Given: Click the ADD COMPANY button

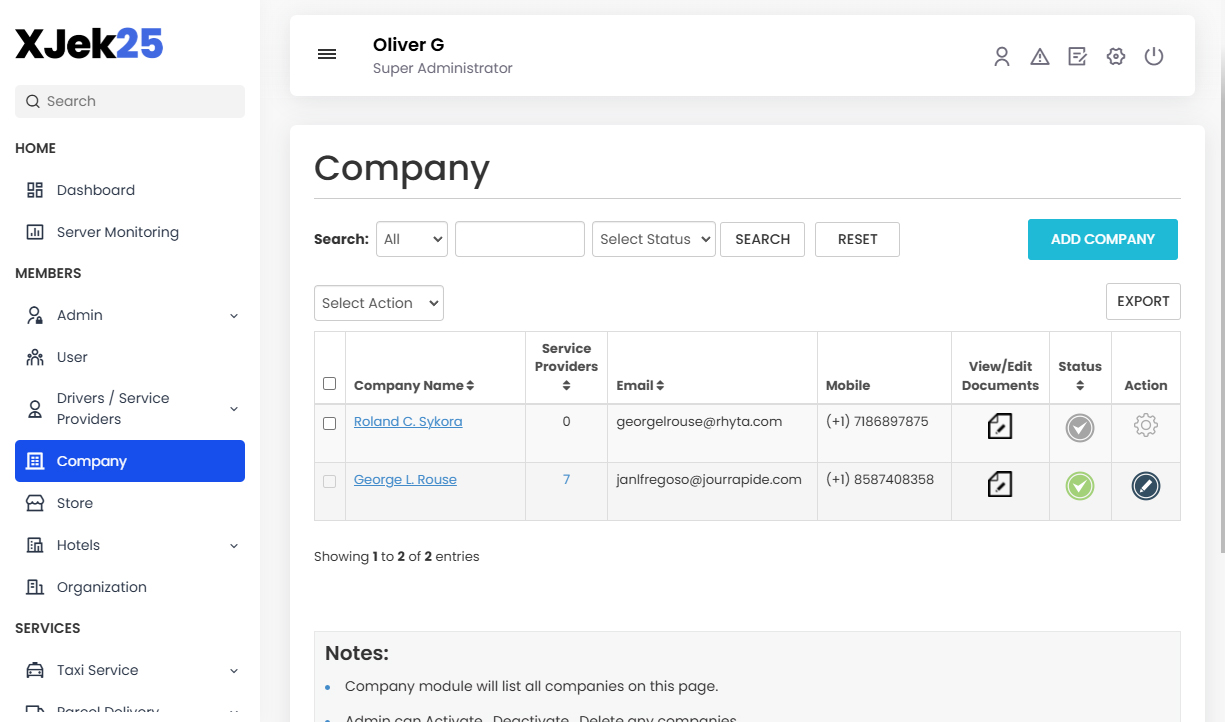Looking at the screenshot, I should 1102,239.
